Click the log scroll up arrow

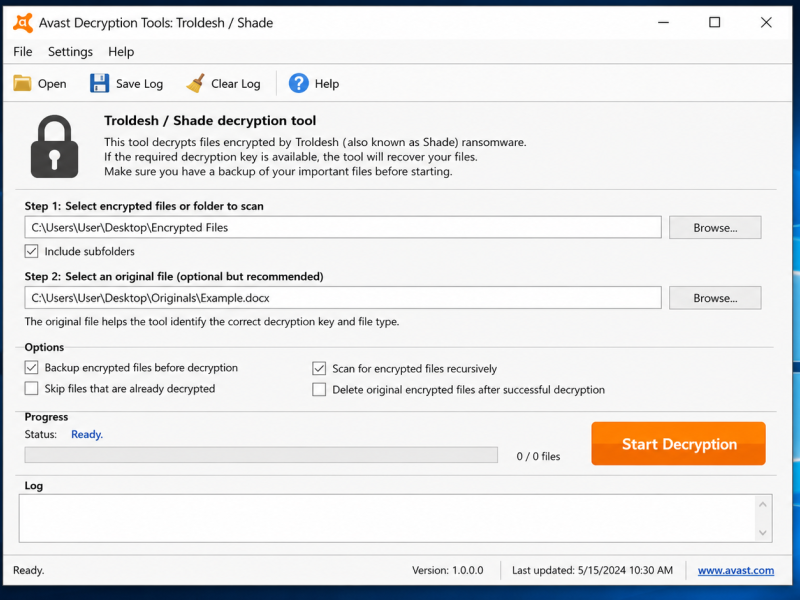(763, 505)
